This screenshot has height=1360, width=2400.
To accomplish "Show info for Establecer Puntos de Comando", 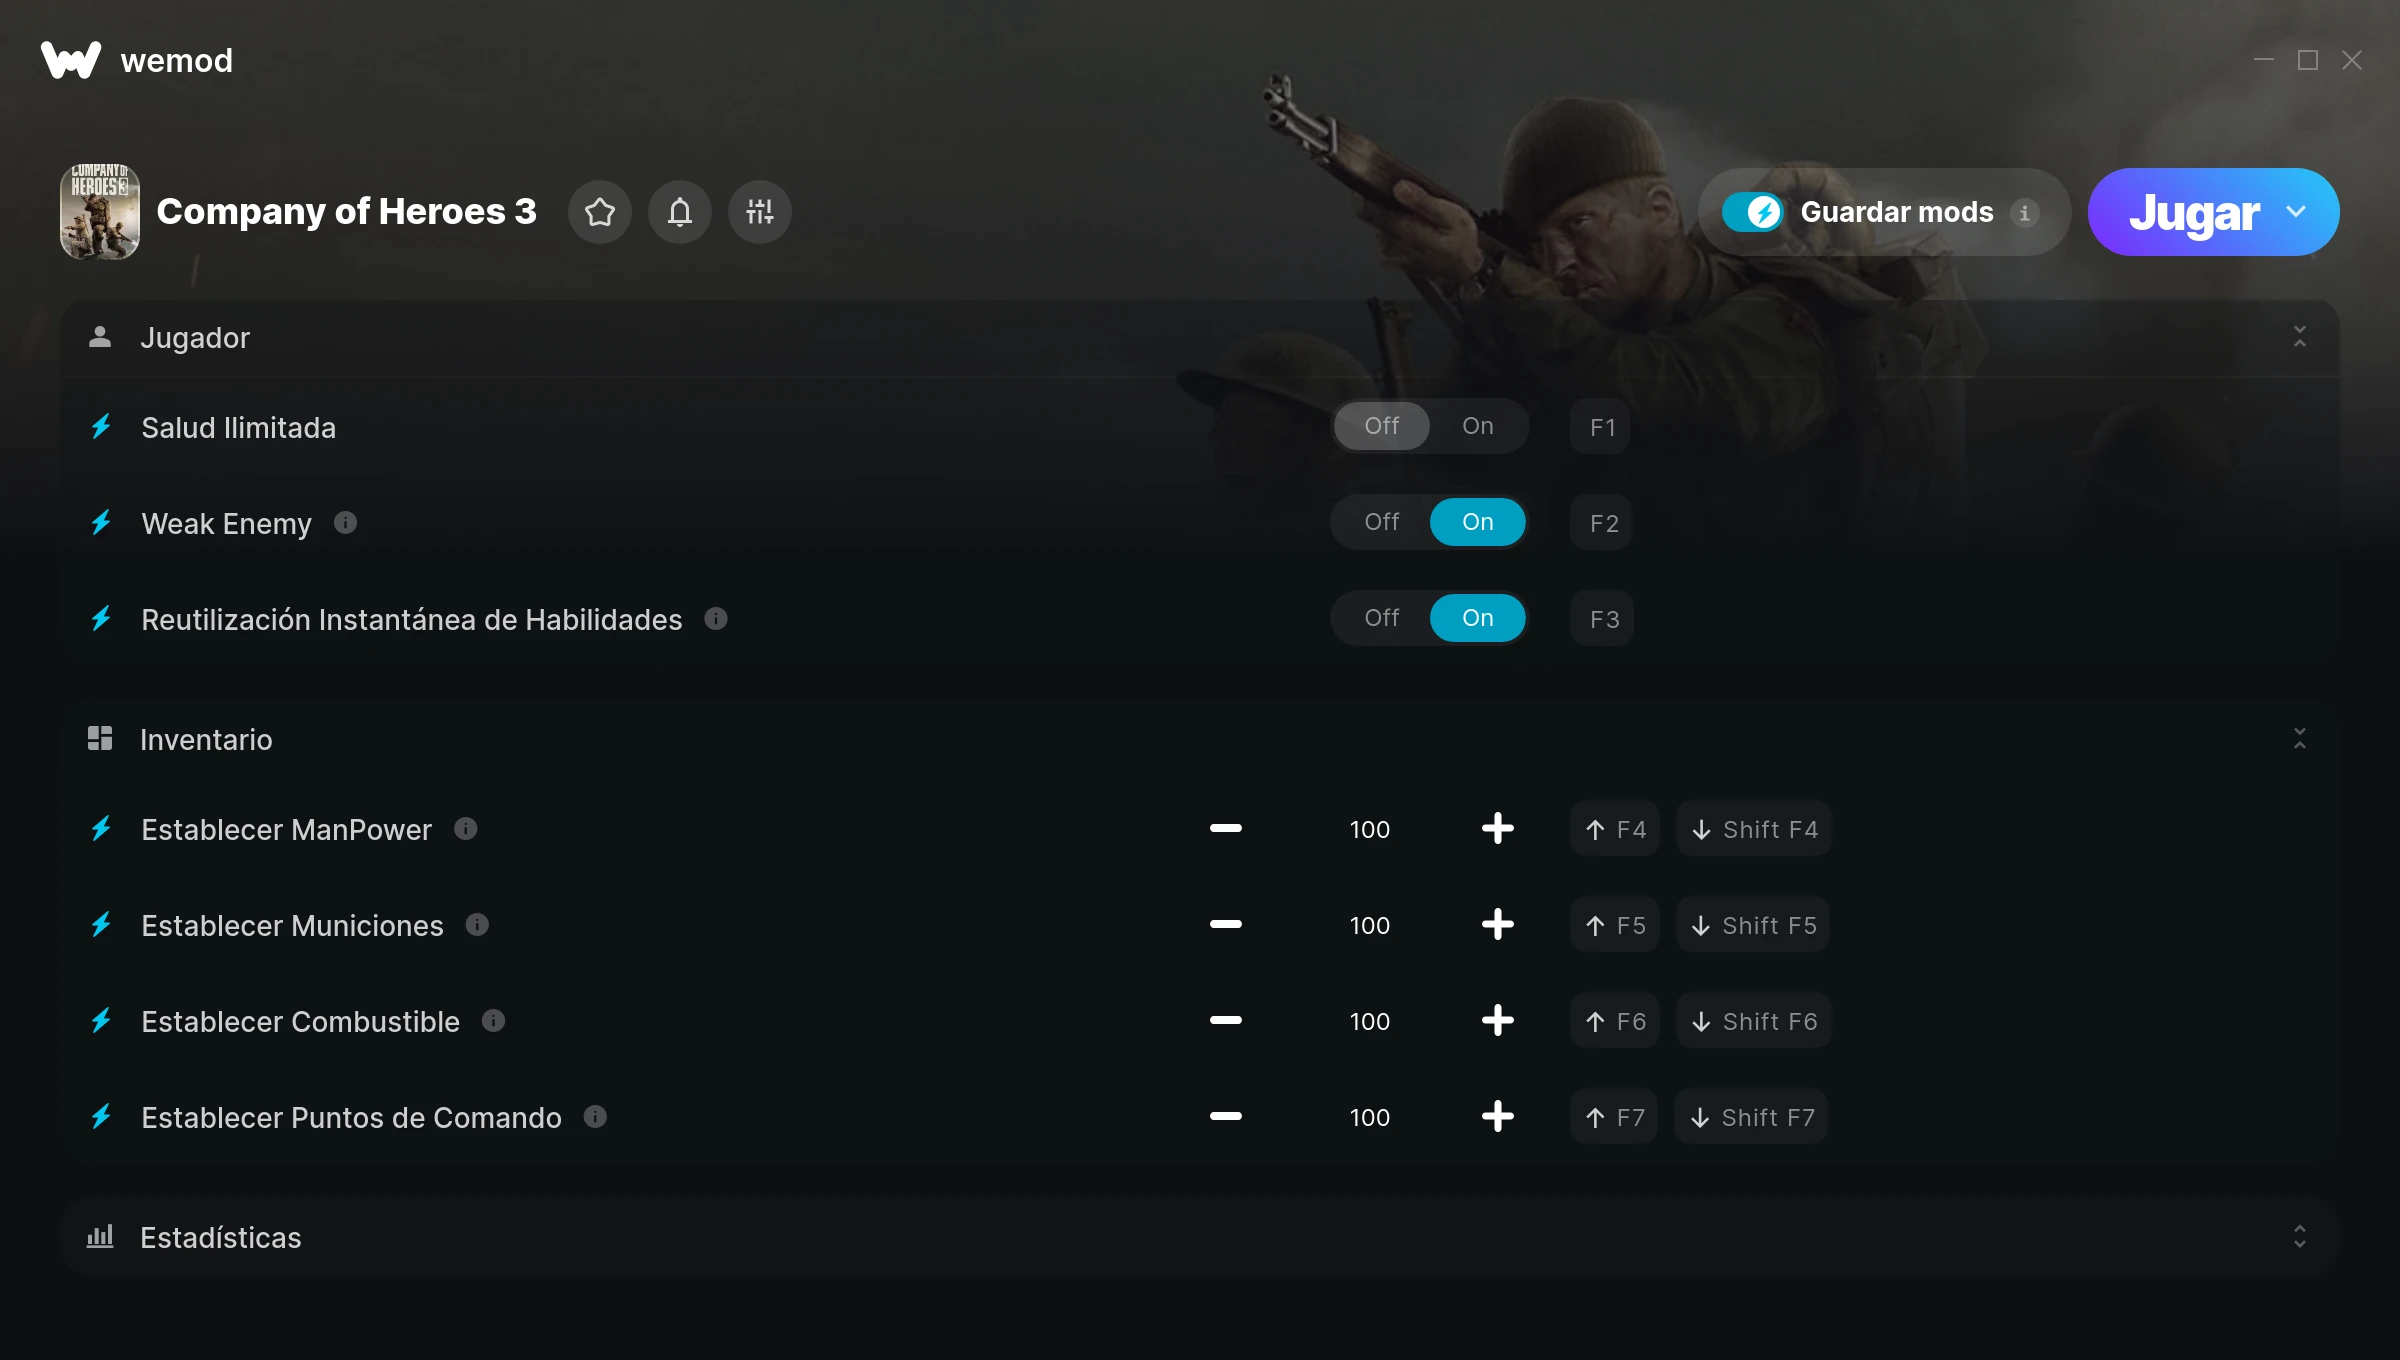I will [x=595, y=1116].
